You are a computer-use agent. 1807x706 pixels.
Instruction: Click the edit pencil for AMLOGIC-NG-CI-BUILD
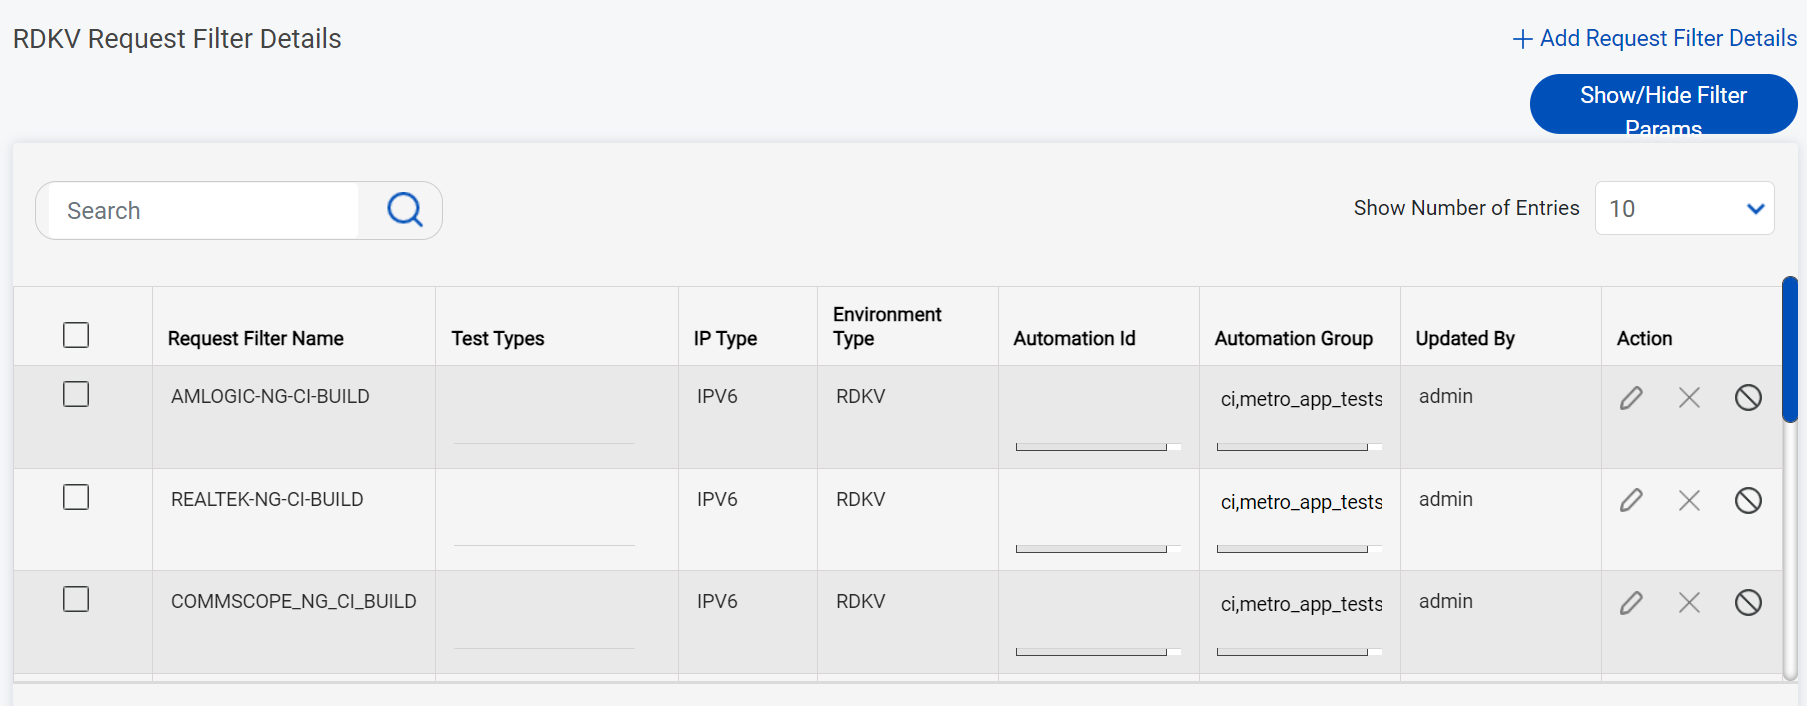[1631, 398]
